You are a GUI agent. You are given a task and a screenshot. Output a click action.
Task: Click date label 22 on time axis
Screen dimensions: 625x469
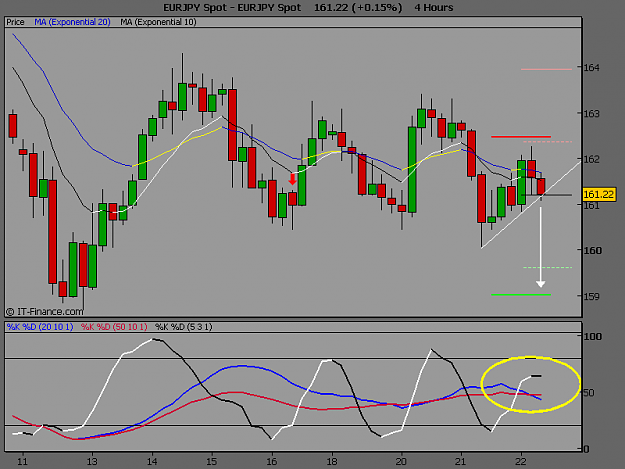[521, 462]
